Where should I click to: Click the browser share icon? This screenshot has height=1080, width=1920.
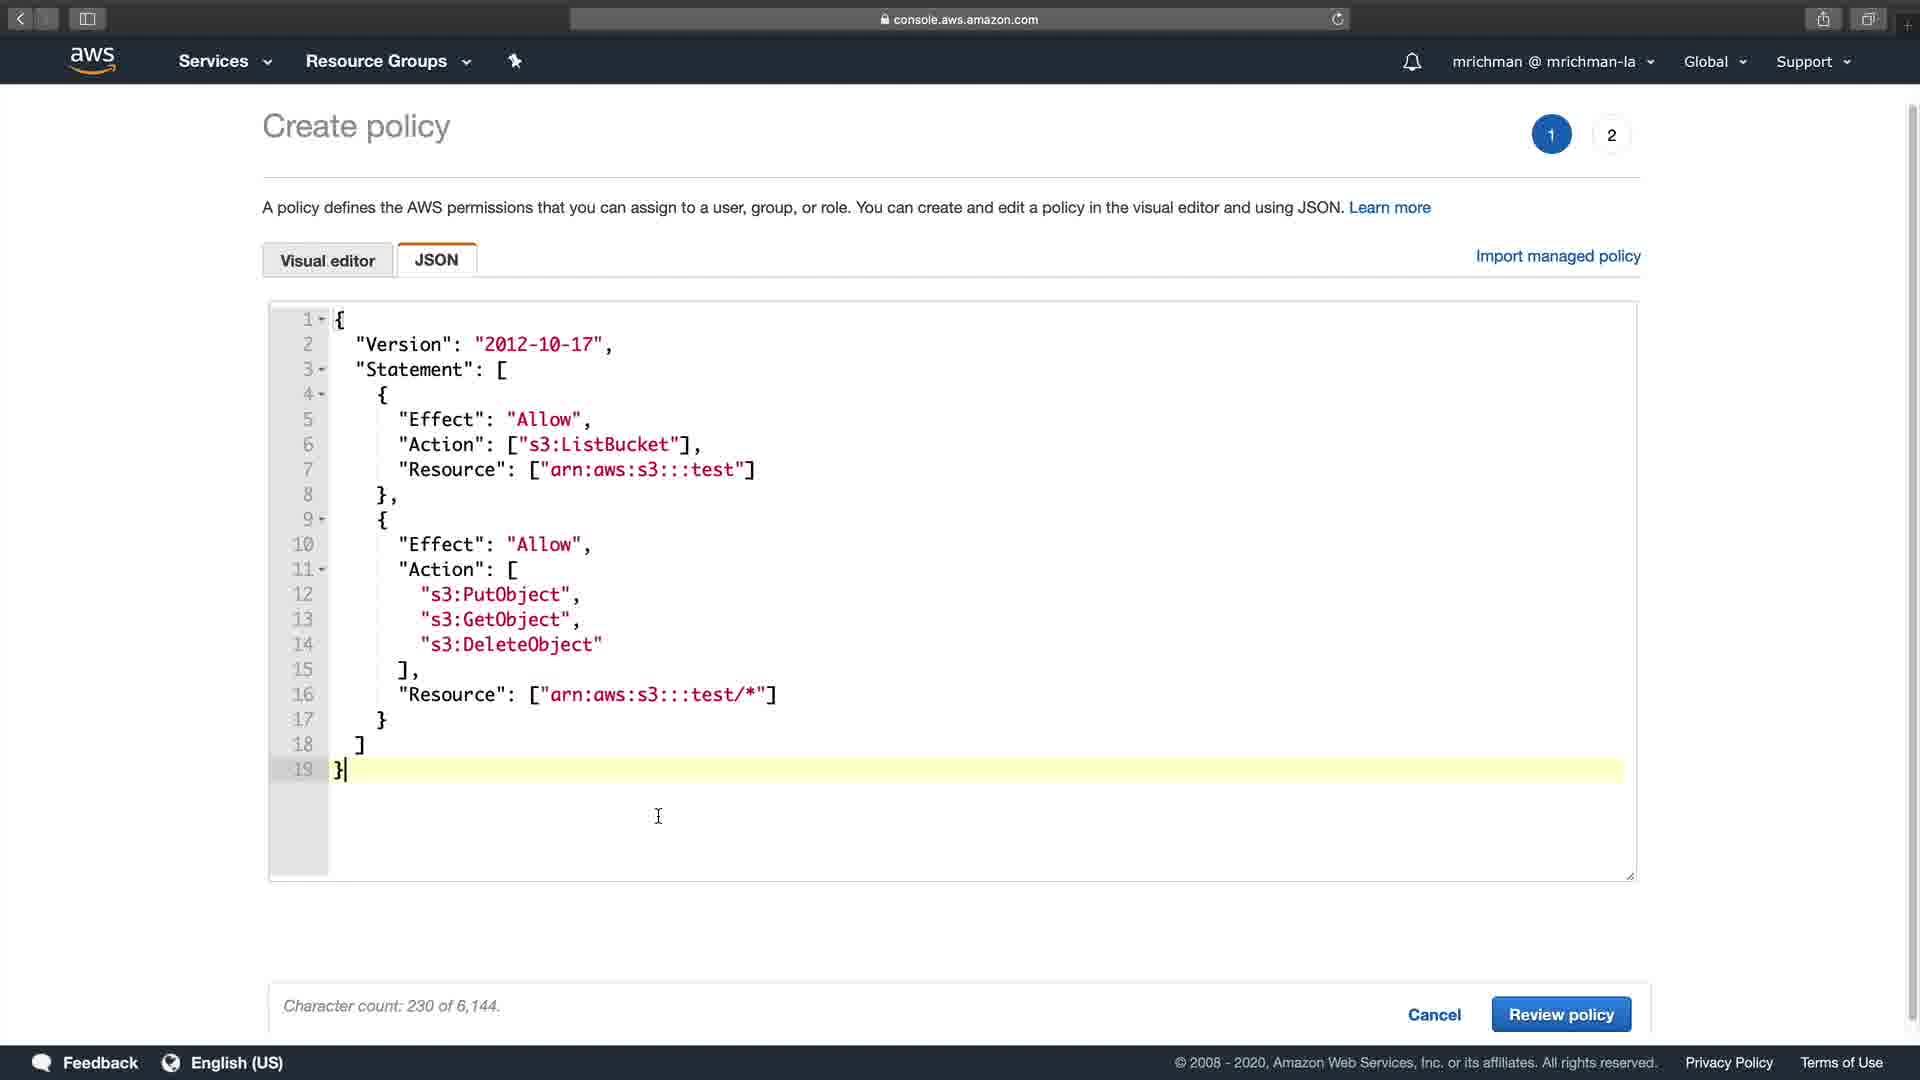pos(1823,19)
